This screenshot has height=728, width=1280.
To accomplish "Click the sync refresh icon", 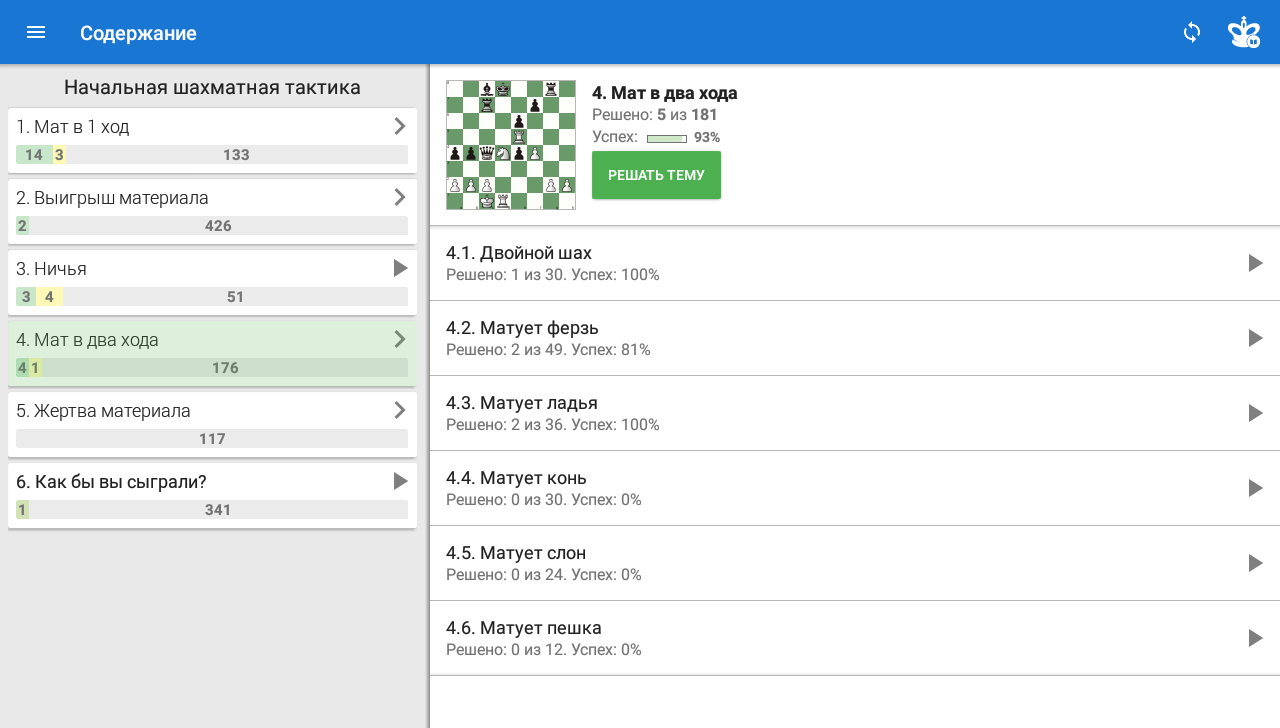I will (1192, 32).
